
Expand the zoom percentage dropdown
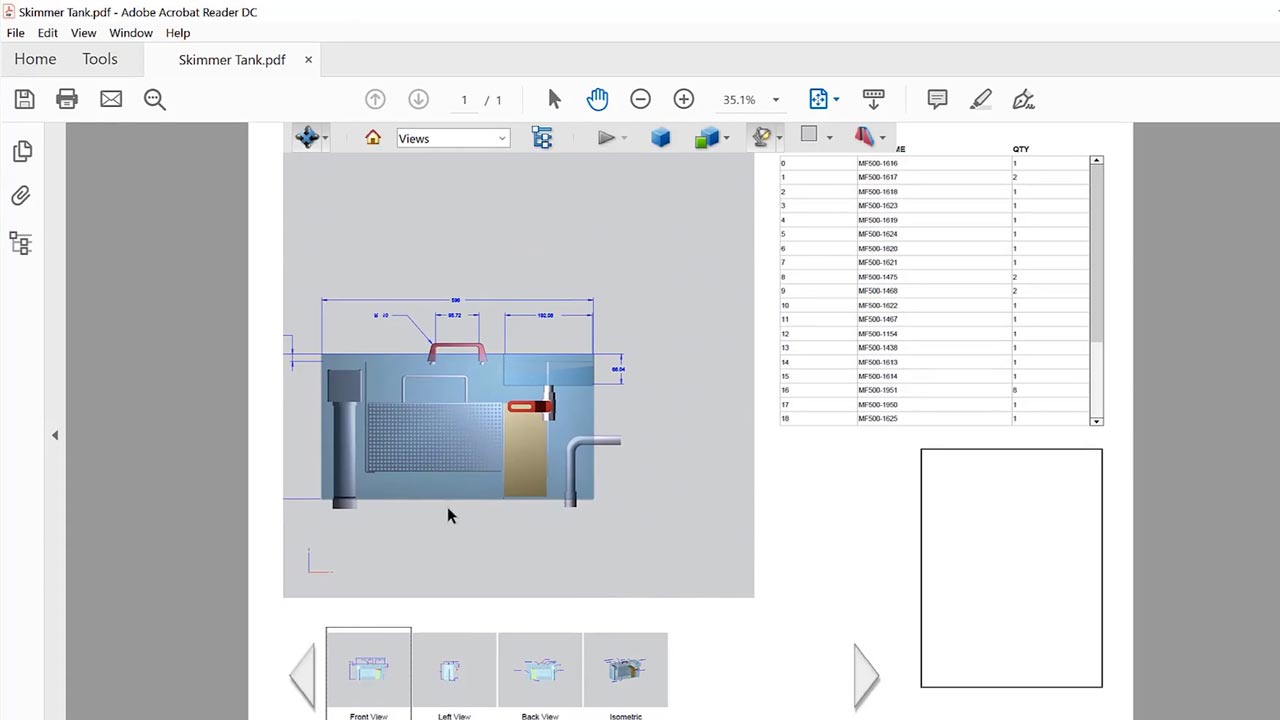pyautogui.click(x=775, y=100)
